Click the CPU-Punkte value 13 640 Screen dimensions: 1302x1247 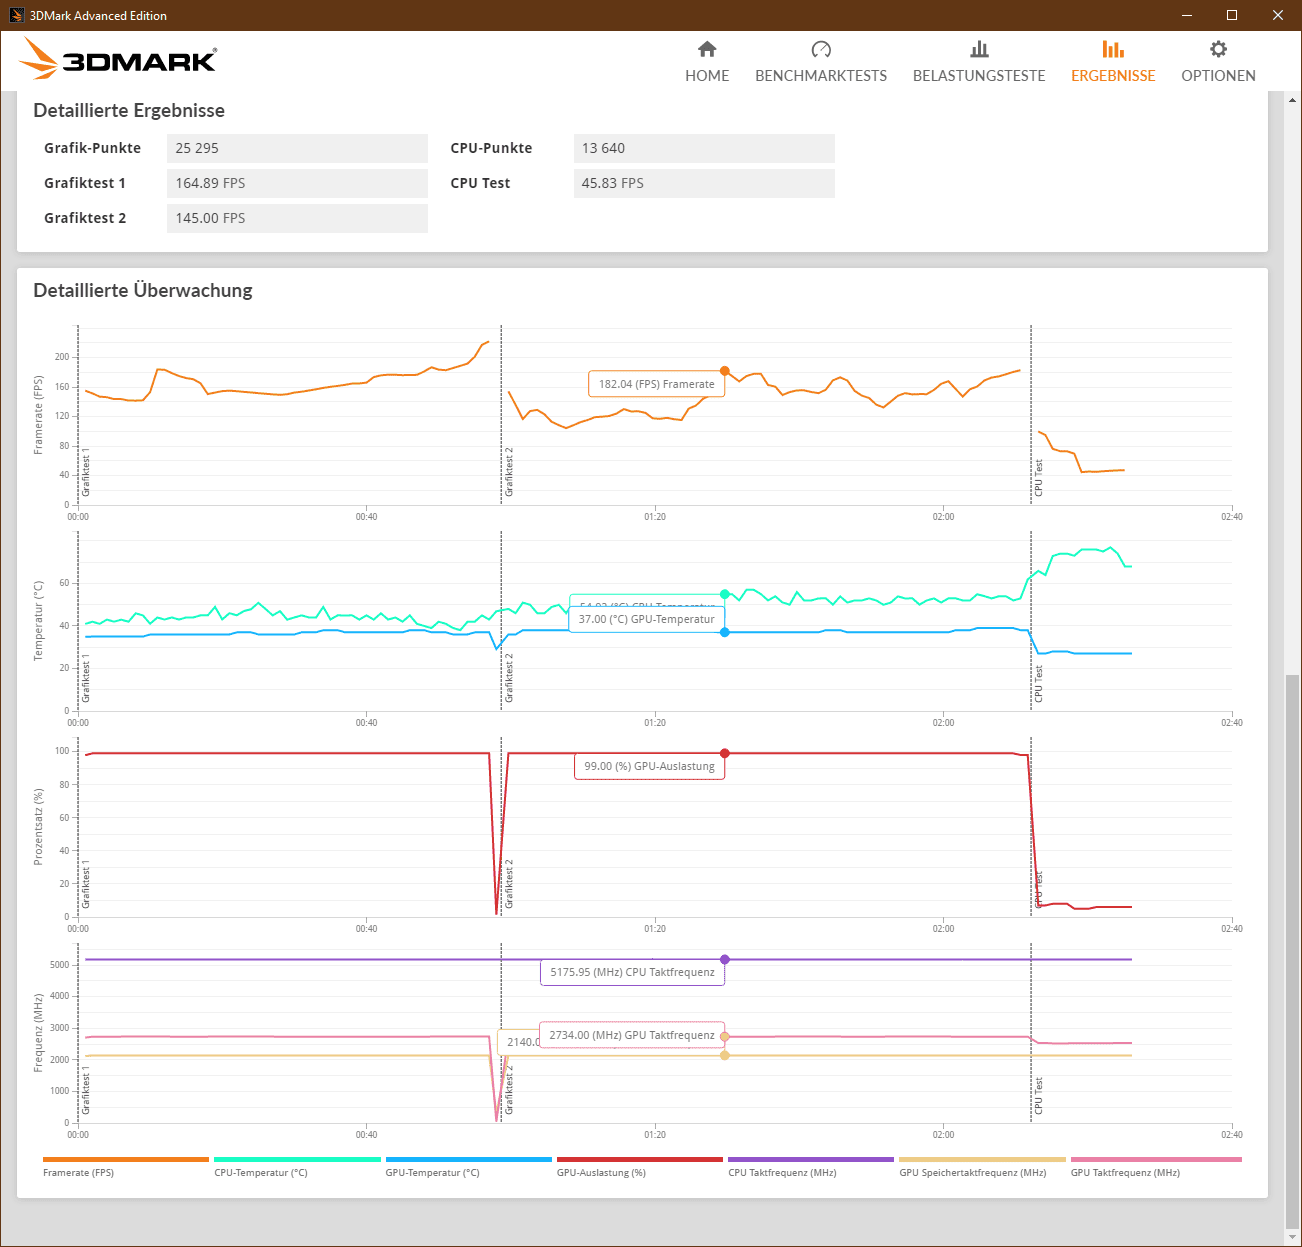[x=704, y=148]
